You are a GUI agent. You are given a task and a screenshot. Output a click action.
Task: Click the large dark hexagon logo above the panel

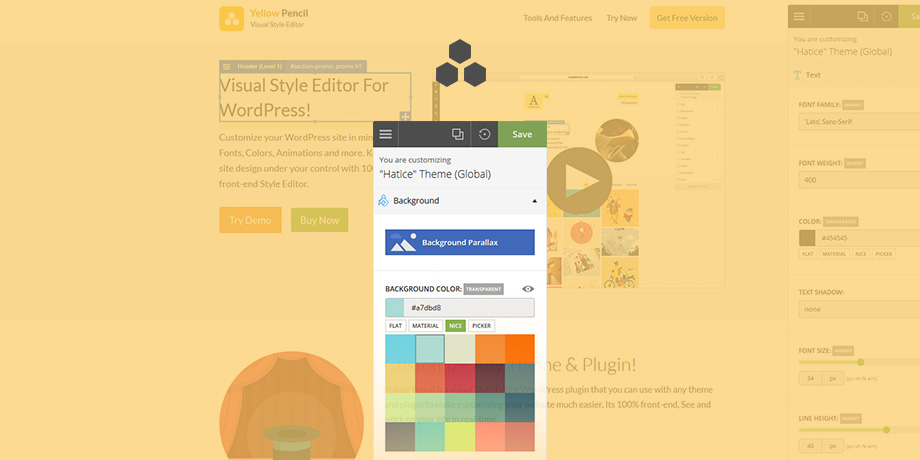(461, 63)
